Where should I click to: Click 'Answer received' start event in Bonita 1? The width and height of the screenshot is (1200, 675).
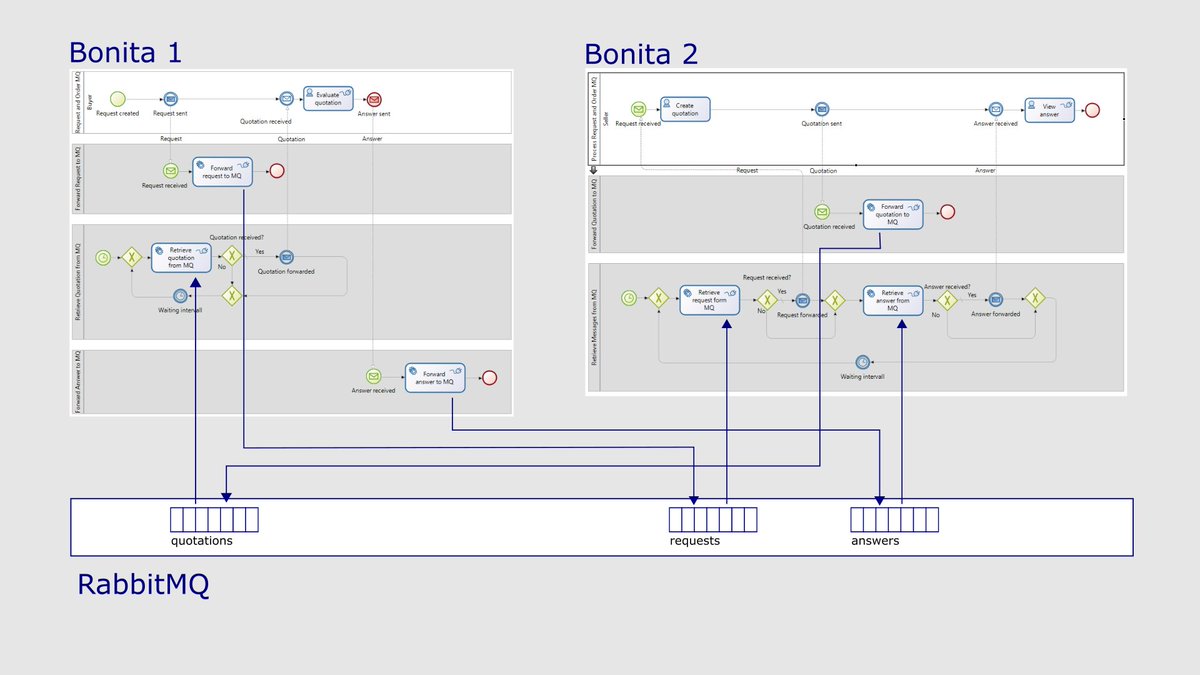(373, 376)
